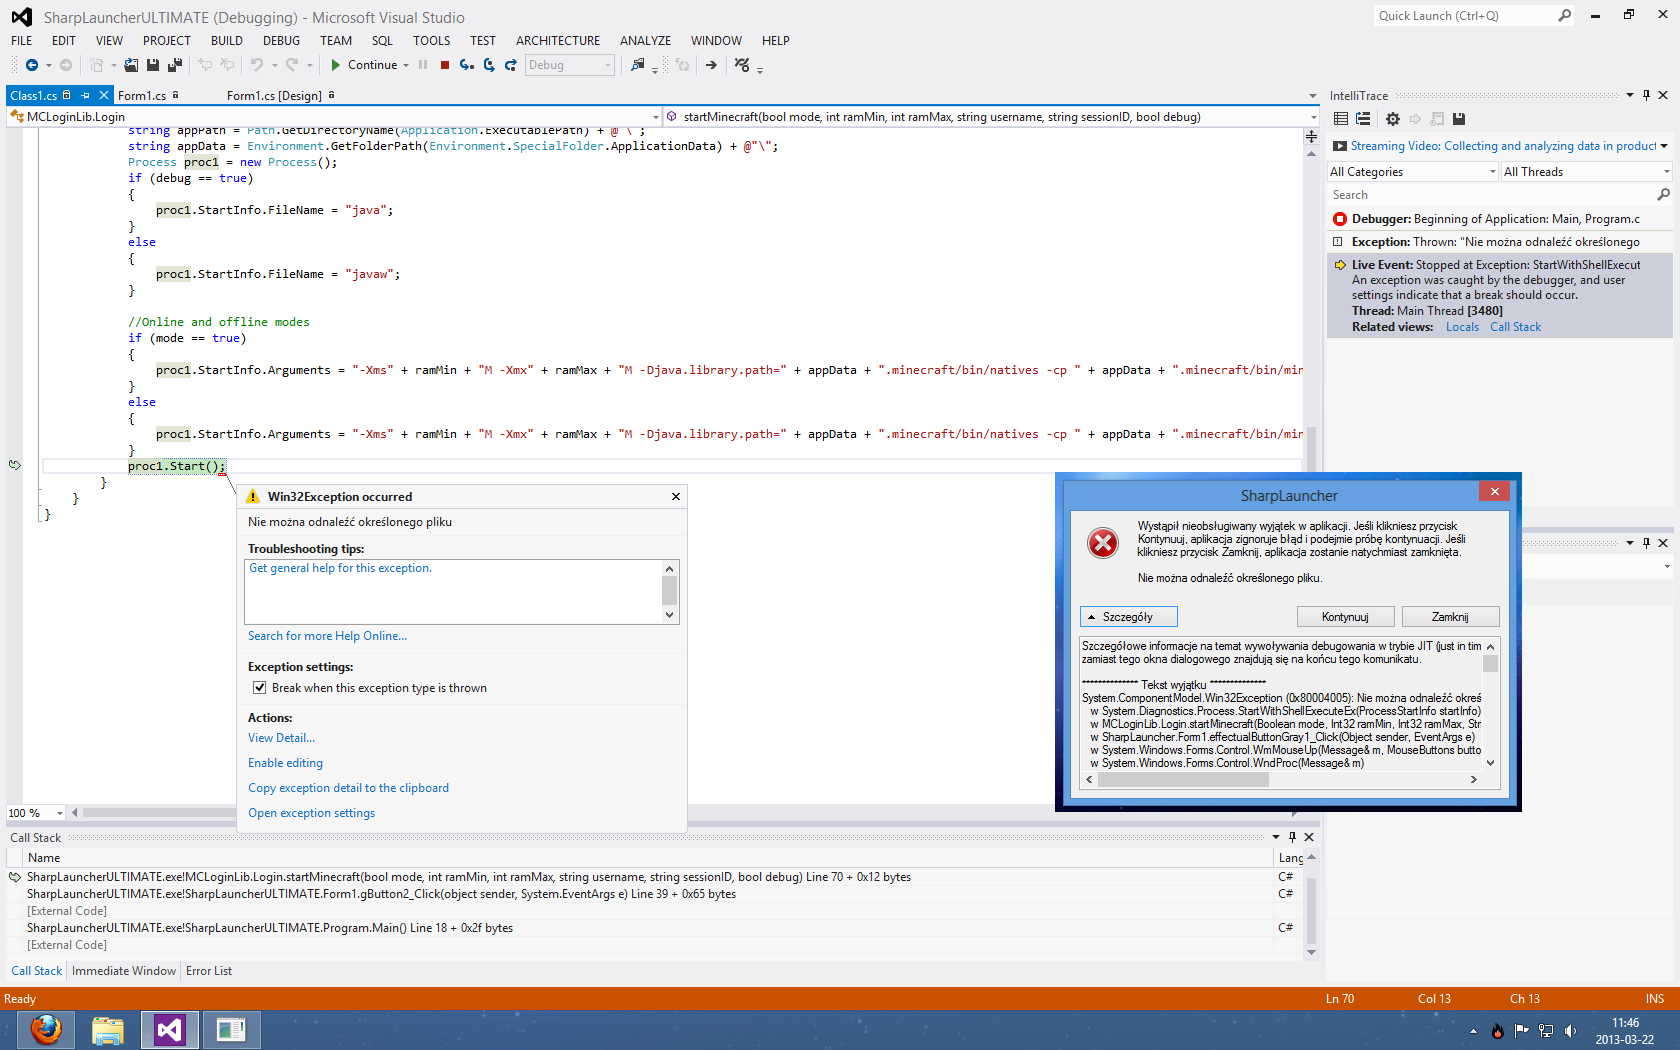Screen dimensions: 1680x1050
Task: Save IntelliTrace recording with floppy icon
Action: pos(1459,119)
